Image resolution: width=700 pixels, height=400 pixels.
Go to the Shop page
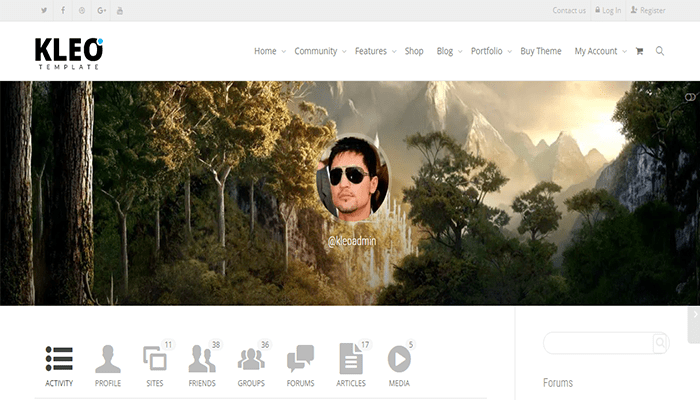[x=414, y=51]
